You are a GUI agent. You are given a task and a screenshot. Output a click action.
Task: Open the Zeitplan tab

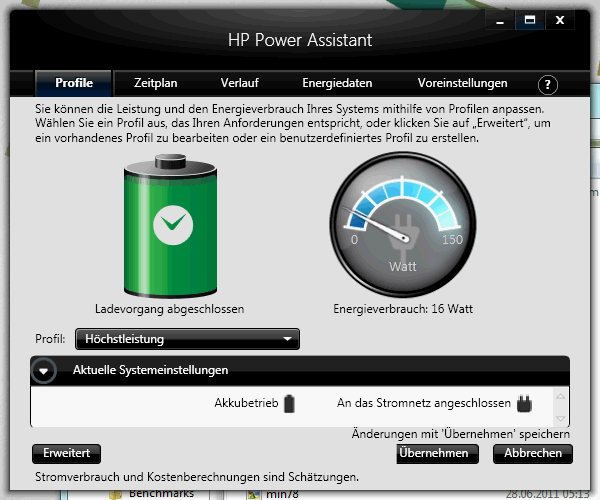pyautogui.click(x=156, y=83)
